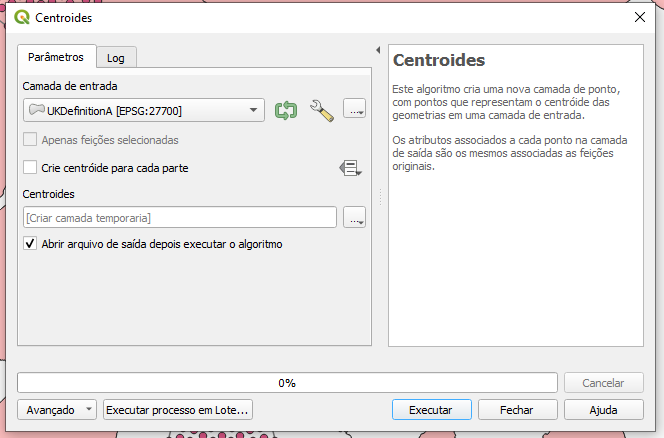Image resolution: width=664 pixels, height=438 pixels.
Task: Browse for input layer with ellipsis button
Action: [x=354, y=109]
